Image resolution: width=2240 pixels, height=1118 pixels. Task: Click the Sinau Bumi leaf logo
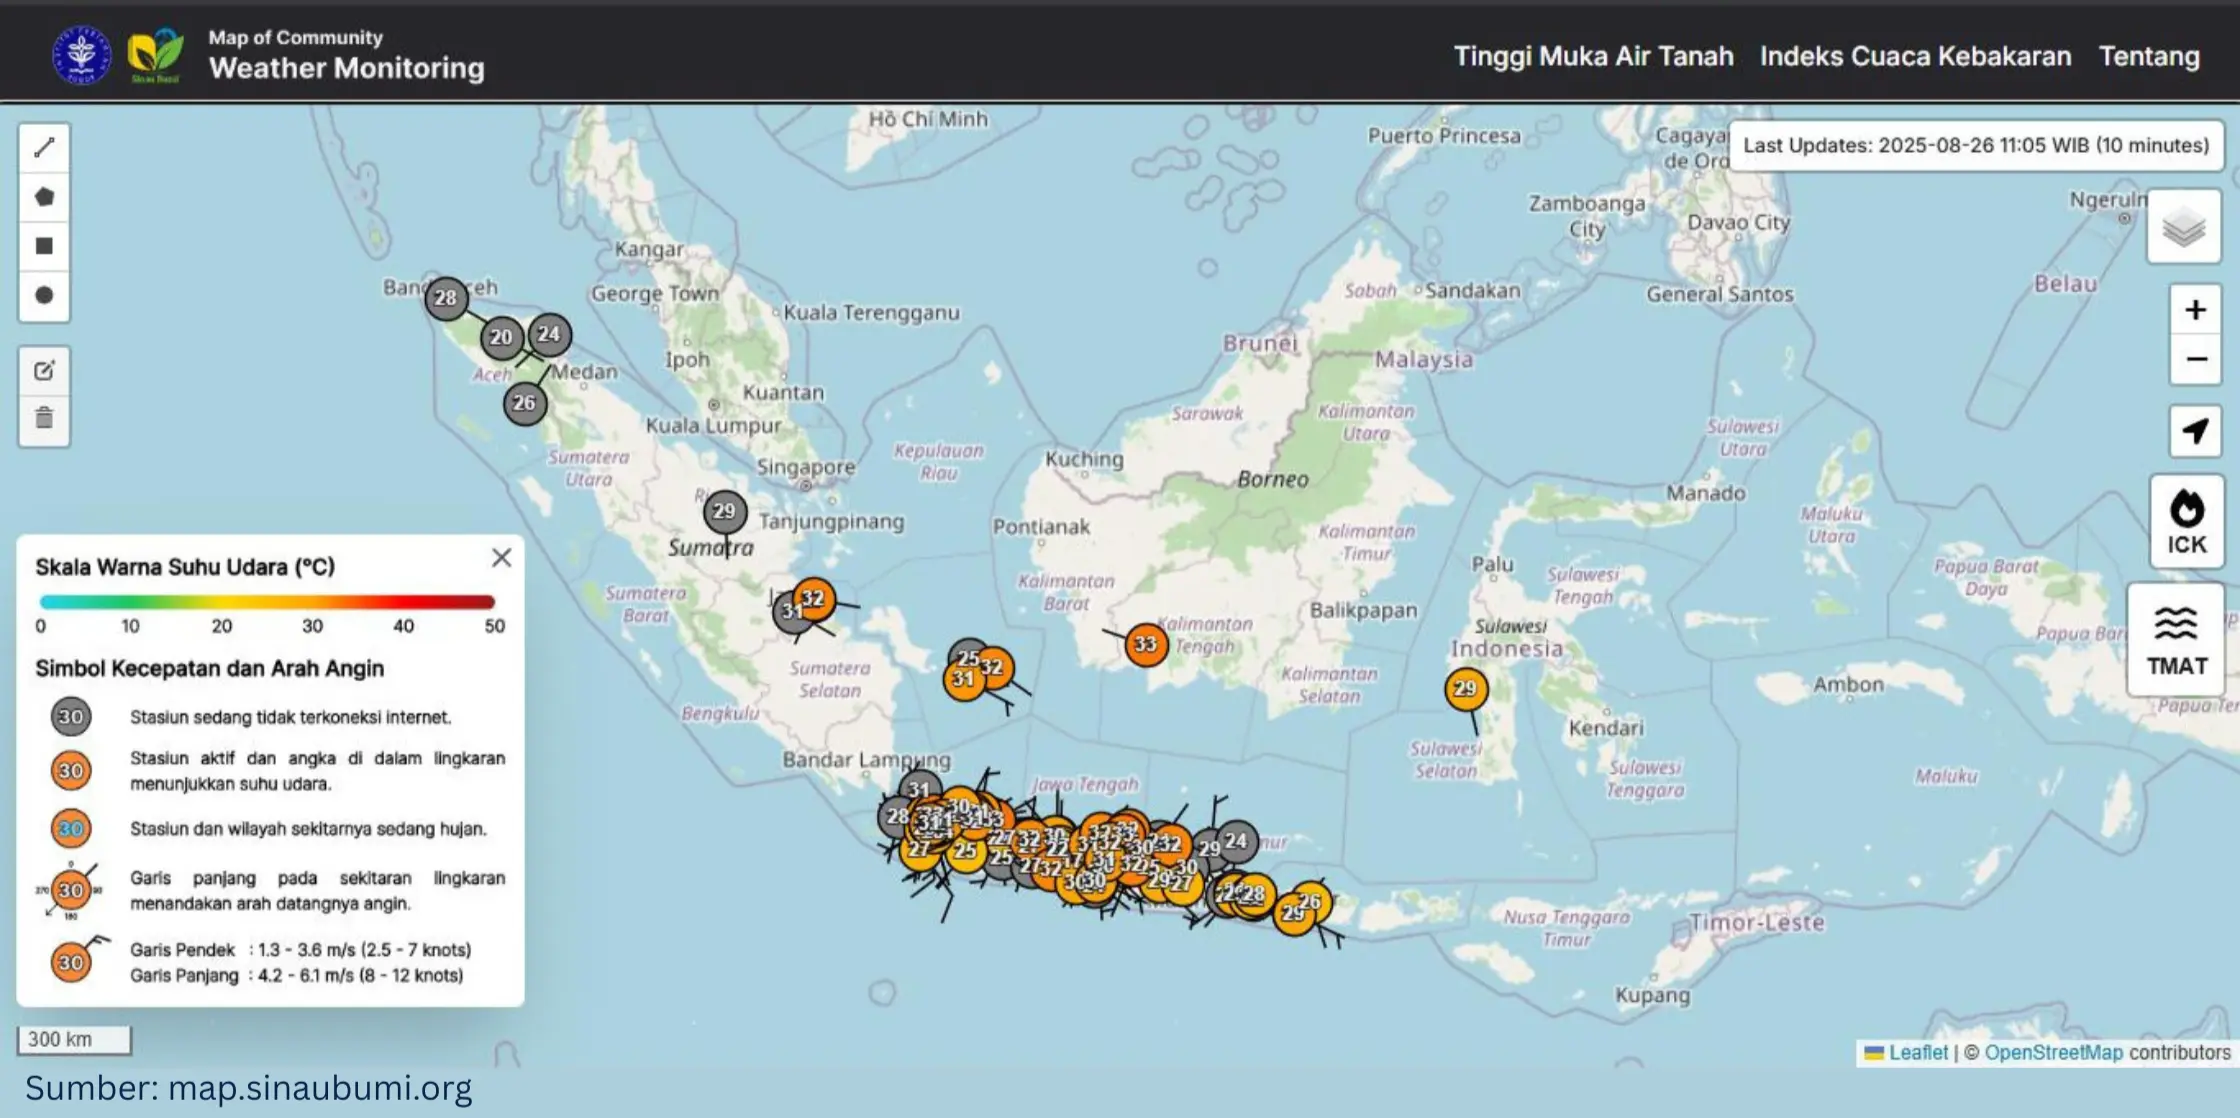coord(156,55)
